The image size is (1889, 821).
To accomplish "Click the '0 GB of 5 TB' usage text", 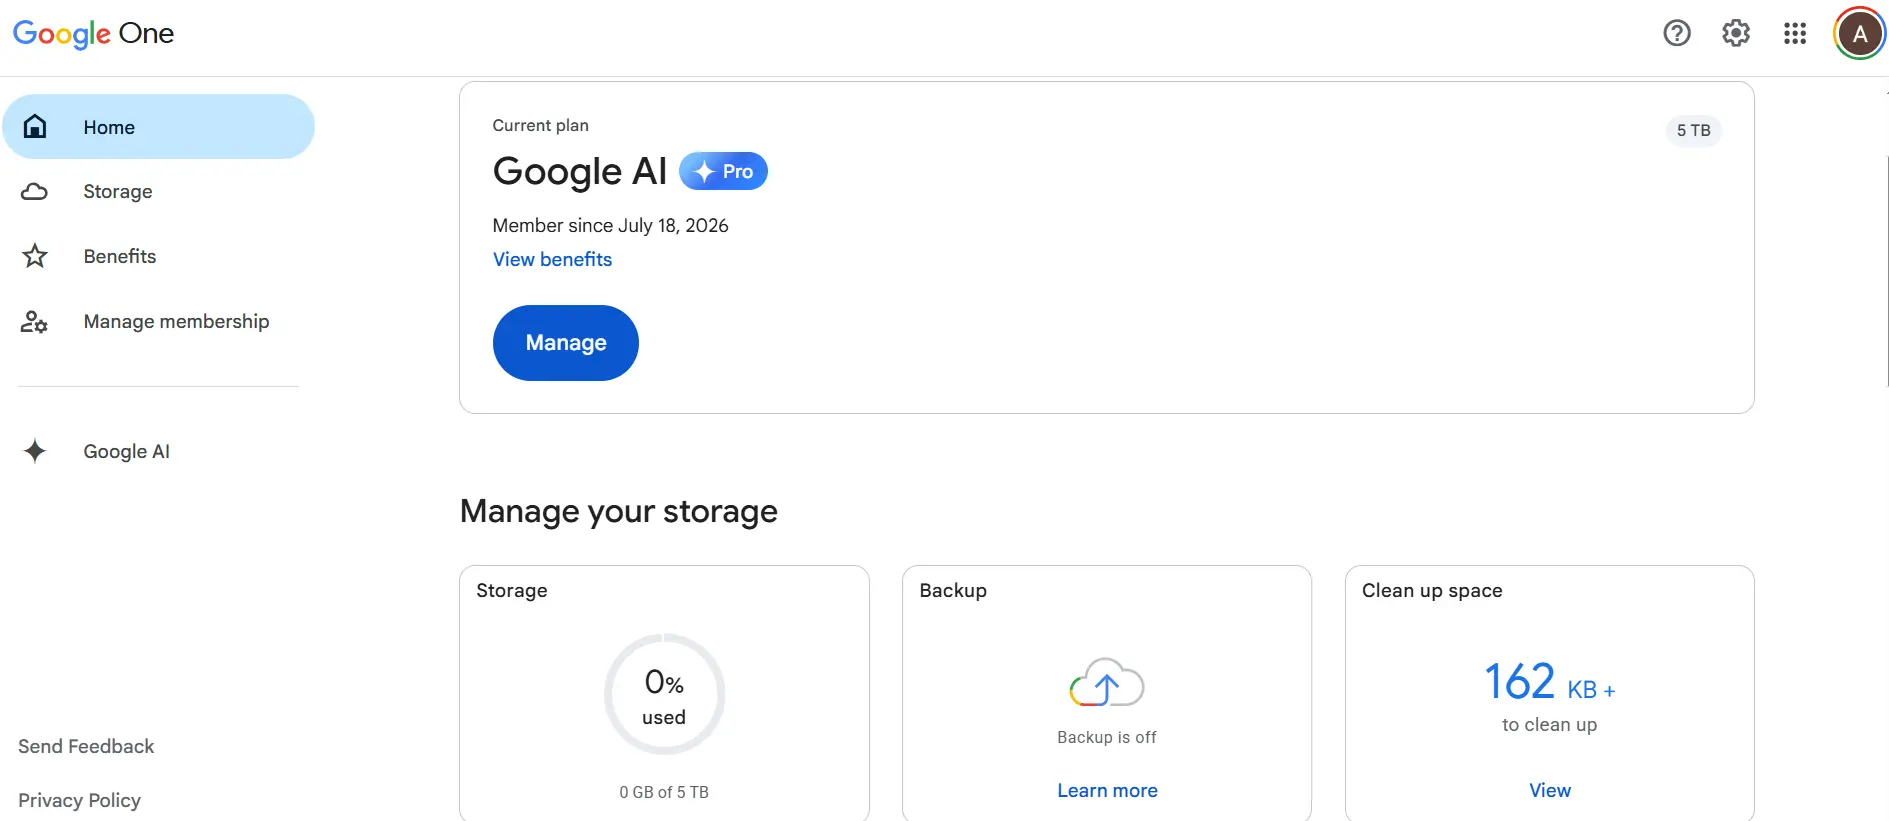I will click(x=664, y=792).
